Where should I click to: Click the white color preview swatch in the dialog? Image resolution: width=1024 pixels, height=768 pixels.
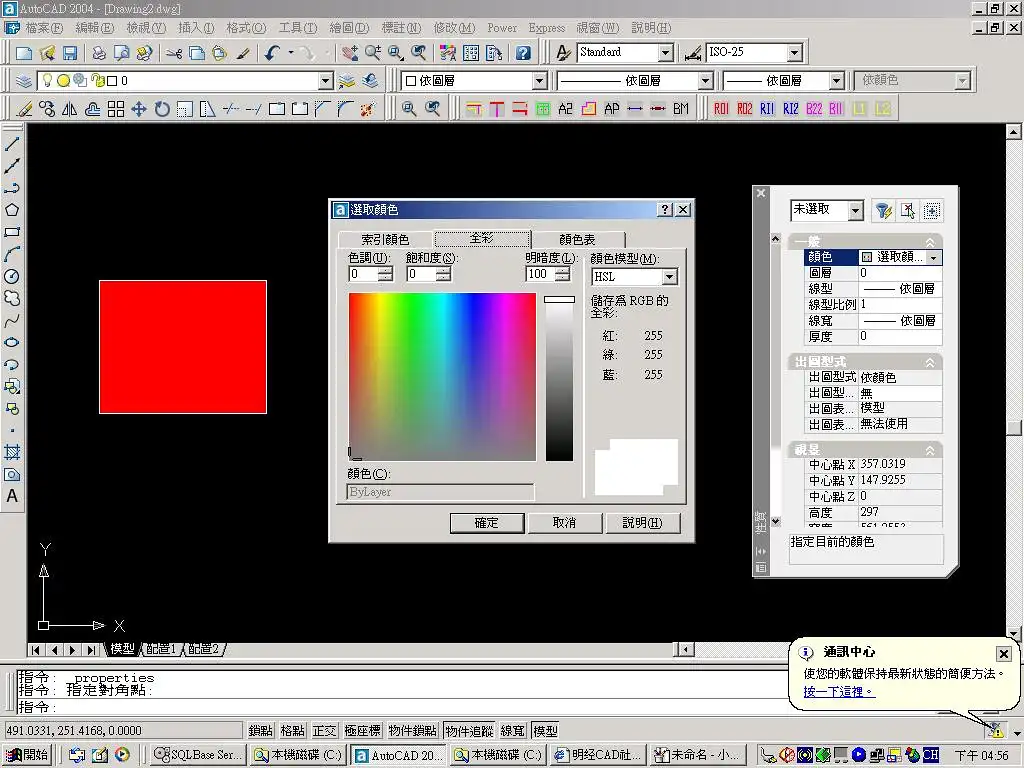636,467
